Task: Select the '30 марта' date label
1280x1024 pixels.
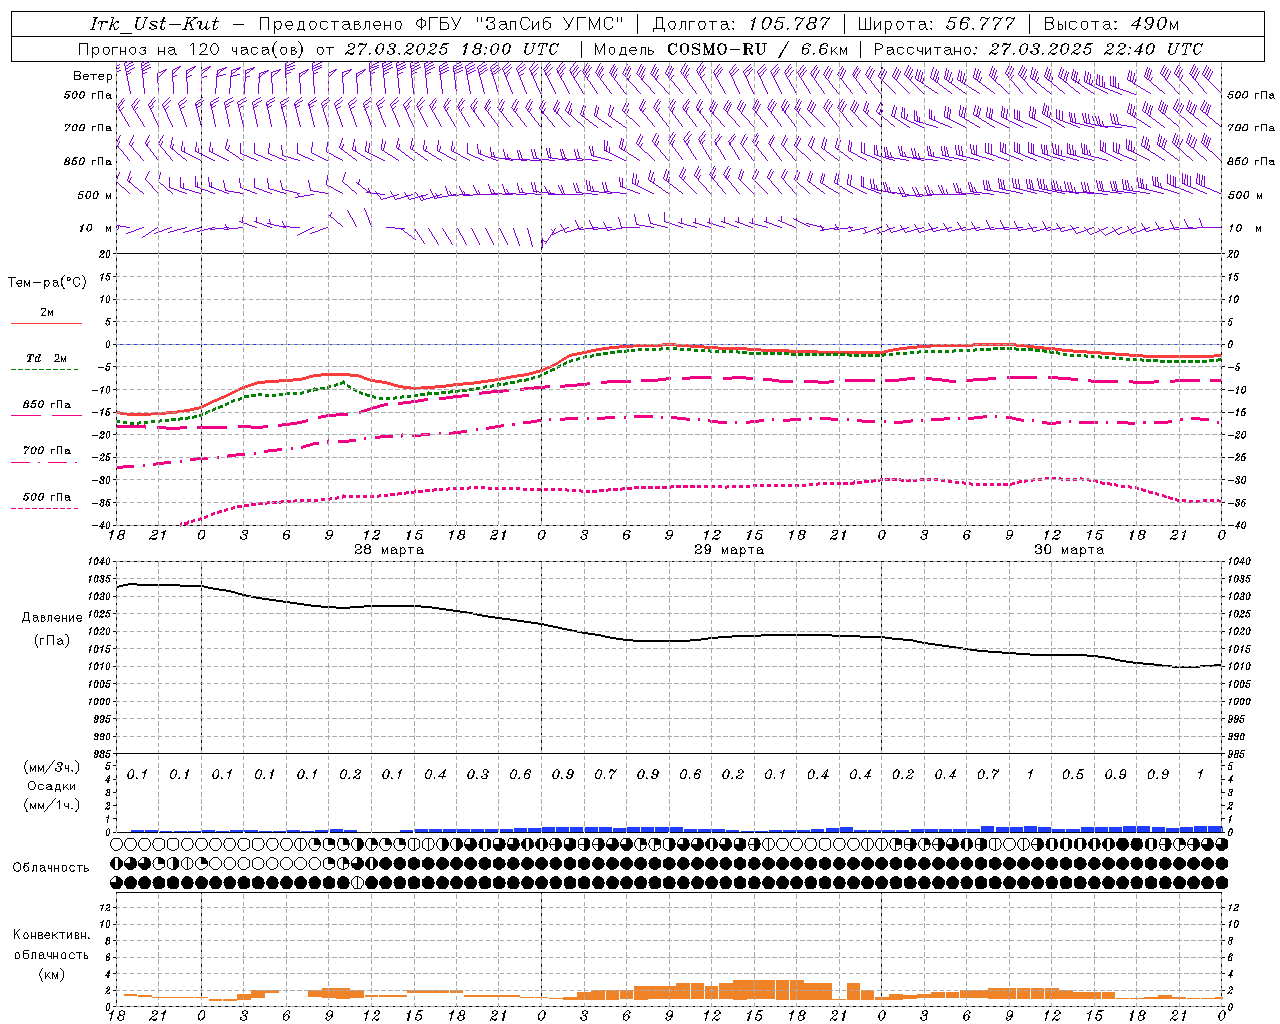Action: coord(1069,550)
